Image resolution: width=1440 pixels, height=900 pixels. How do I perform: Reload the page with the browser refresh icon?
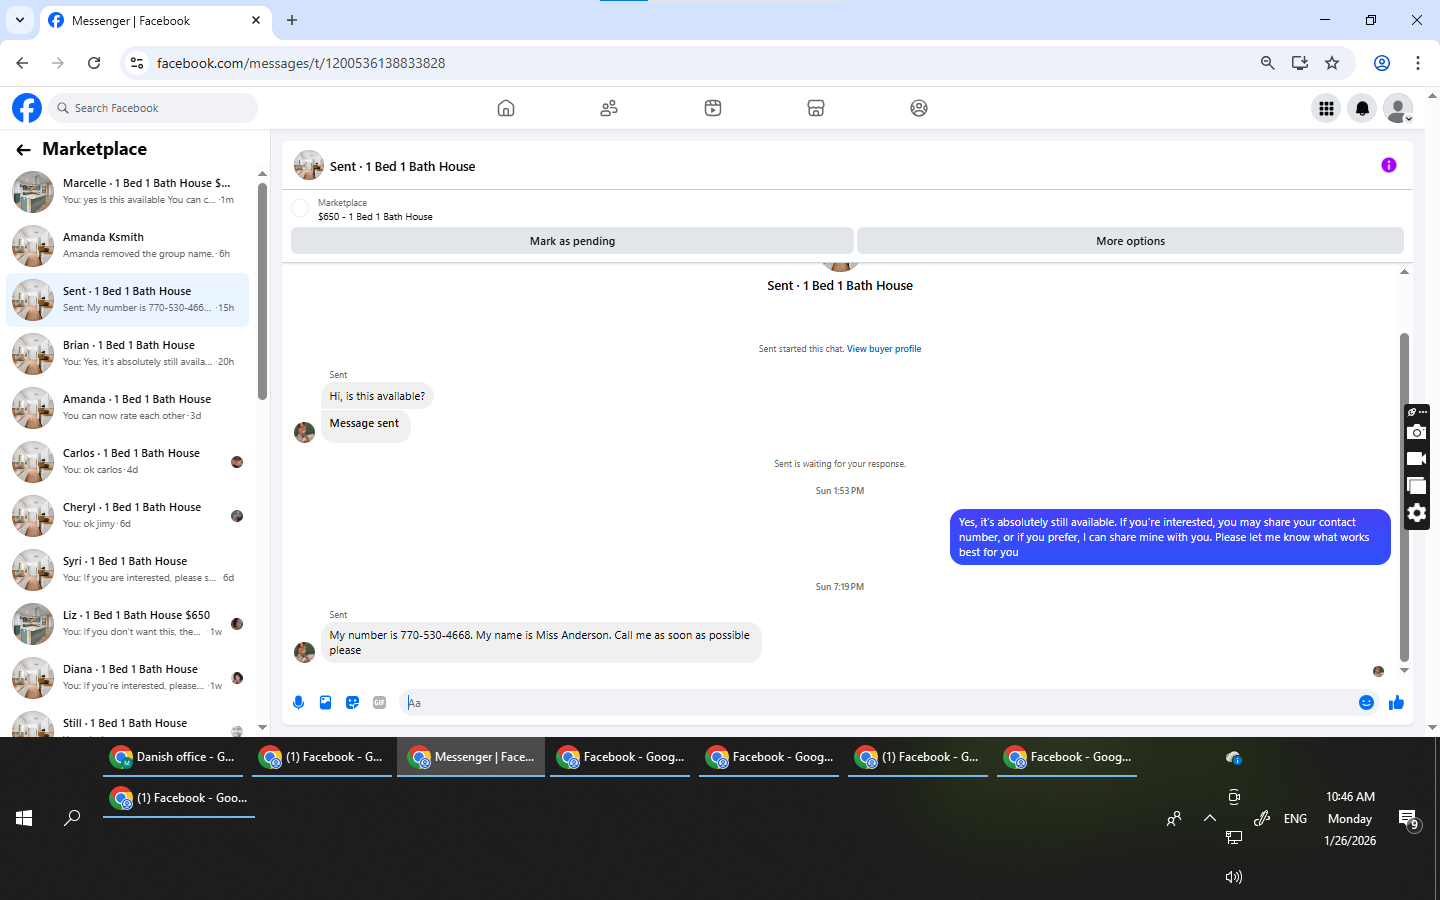coord(94,63)
